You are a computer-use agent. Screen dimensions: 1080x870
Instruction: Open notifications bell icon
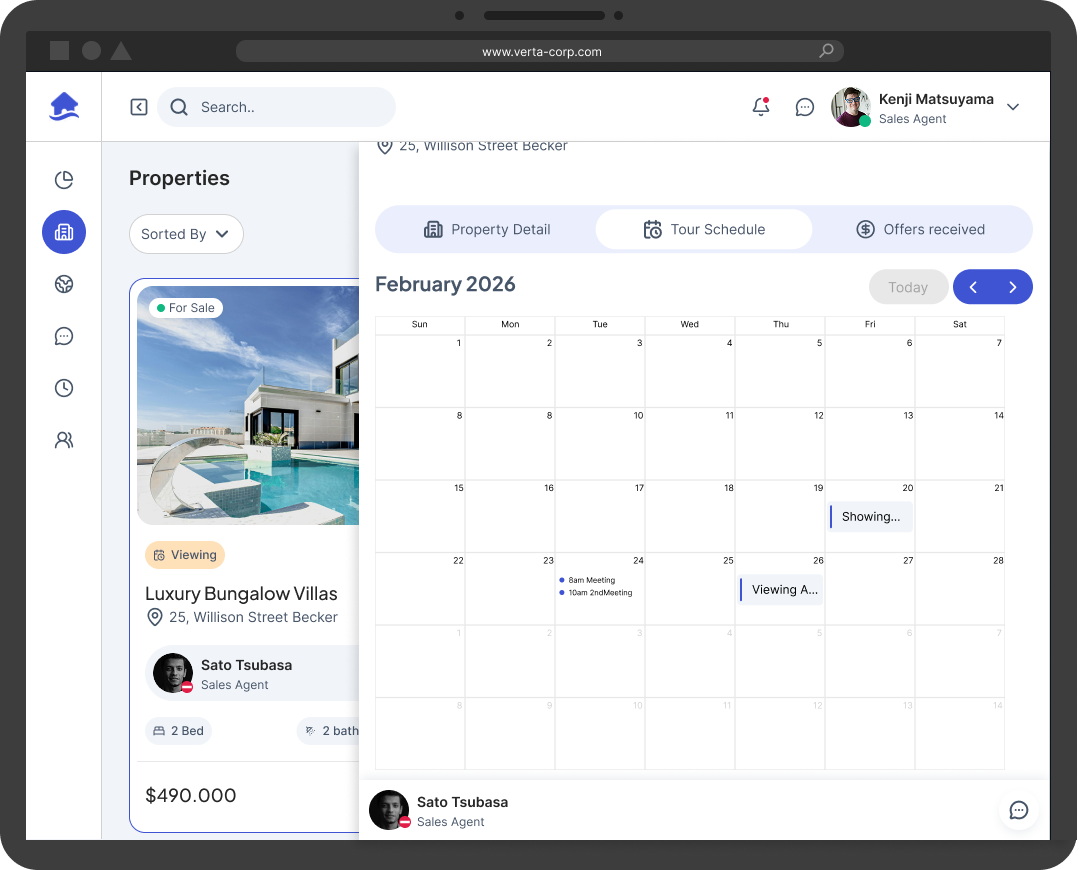761,107
